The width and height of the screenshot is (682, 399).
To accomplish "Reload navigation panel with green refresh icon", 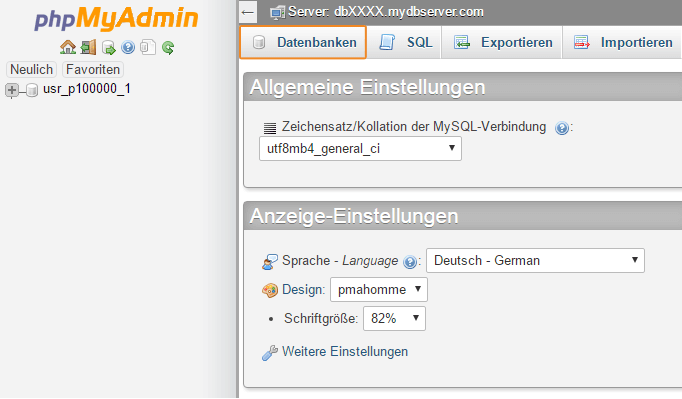I will click(x=168, y=47).
